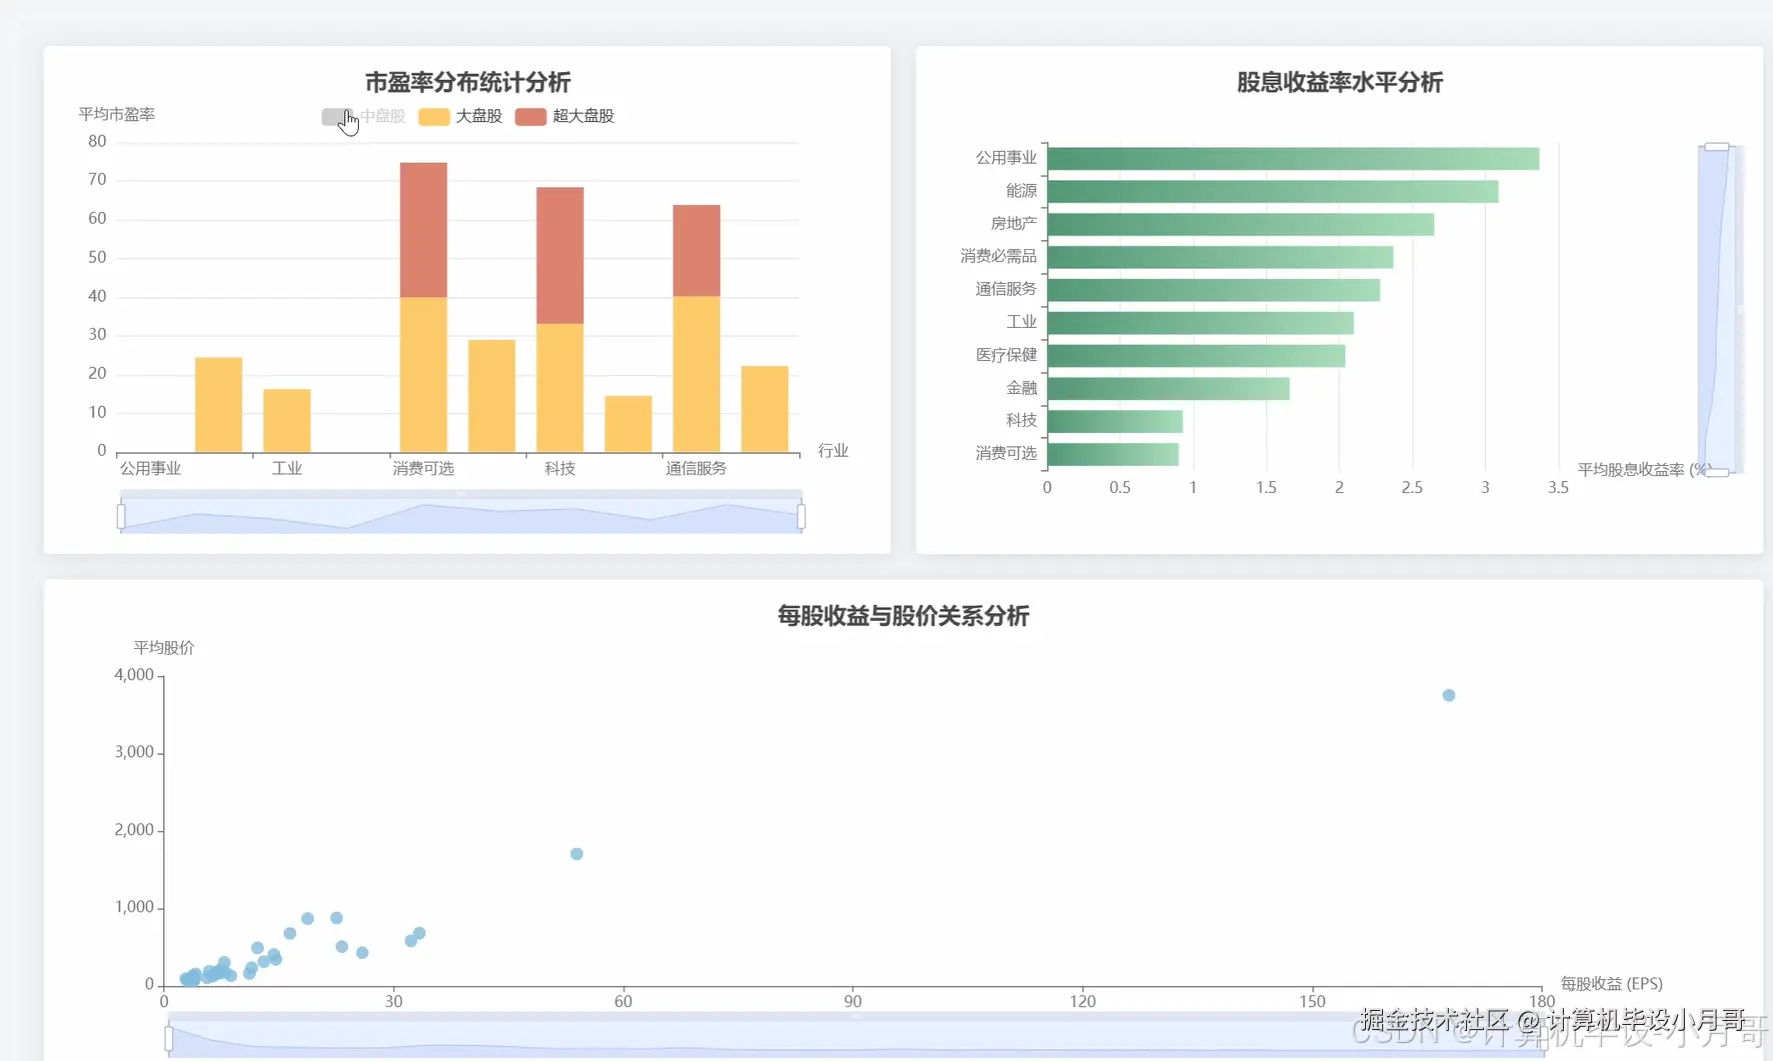The height and width of the screenshot is (1061, 1773).
Task: Click top handle of dividend chart vertical zoom slider
Action: (x=1717, y=147)
